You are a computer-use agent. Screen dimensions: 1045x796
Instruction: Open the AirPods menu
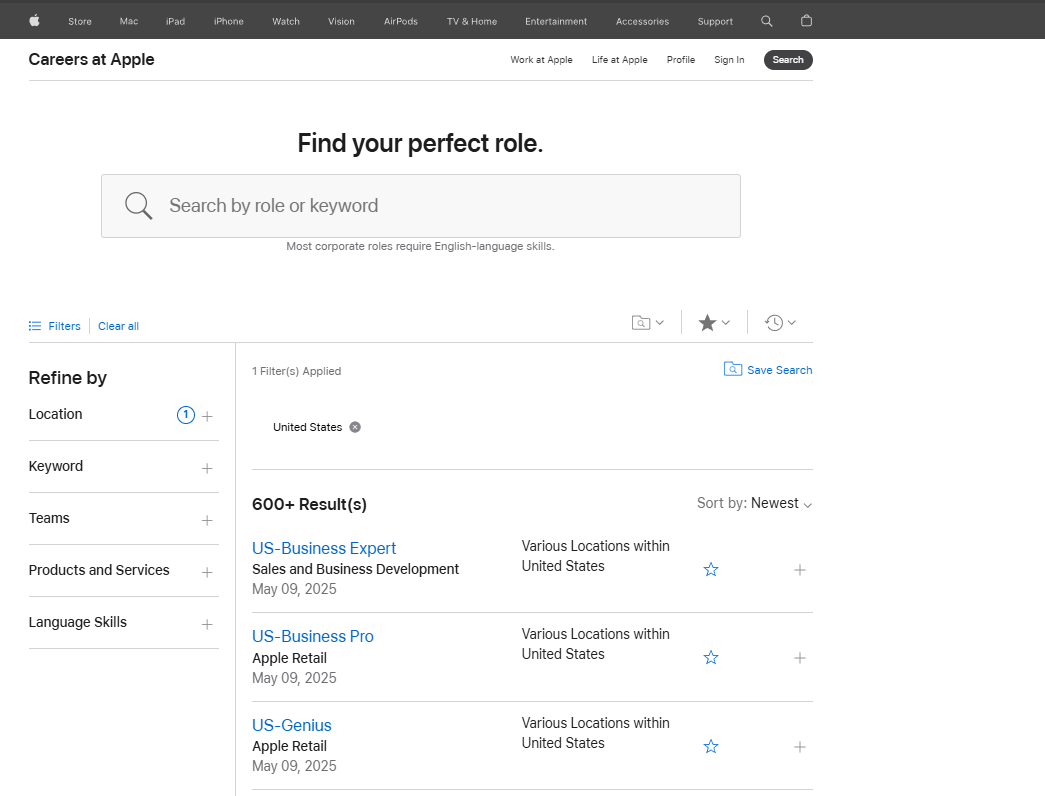pyautogui.click(x=401, y=21)
